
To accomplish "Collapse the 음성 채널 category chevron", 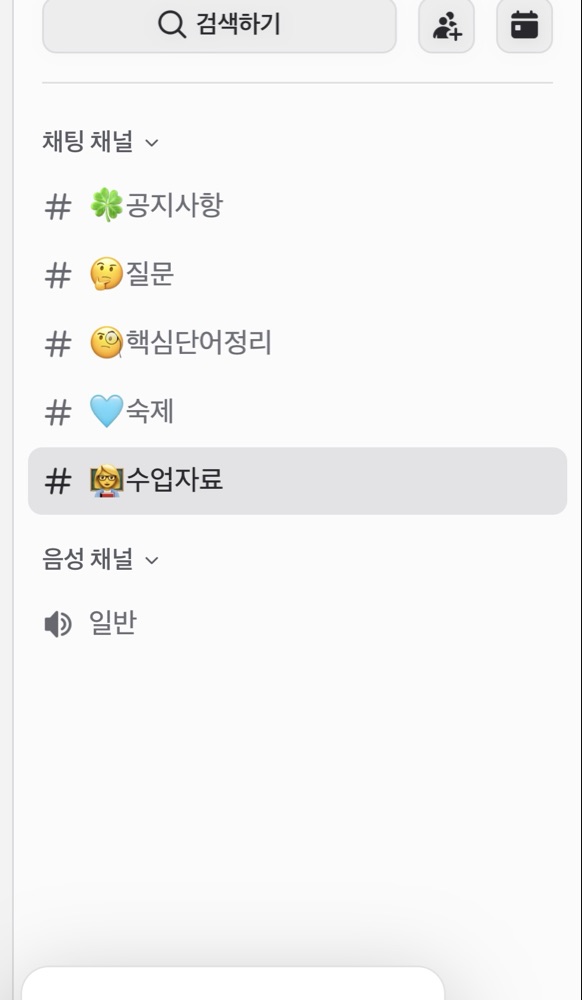I will click(151, 561).
